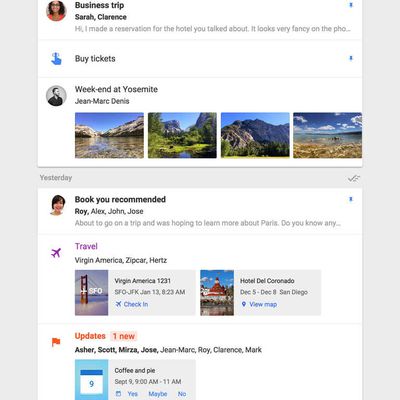Viewport: 400px width, 400px height.
Task: Click the orange Updates flag icon
Action: coord(56,342)
